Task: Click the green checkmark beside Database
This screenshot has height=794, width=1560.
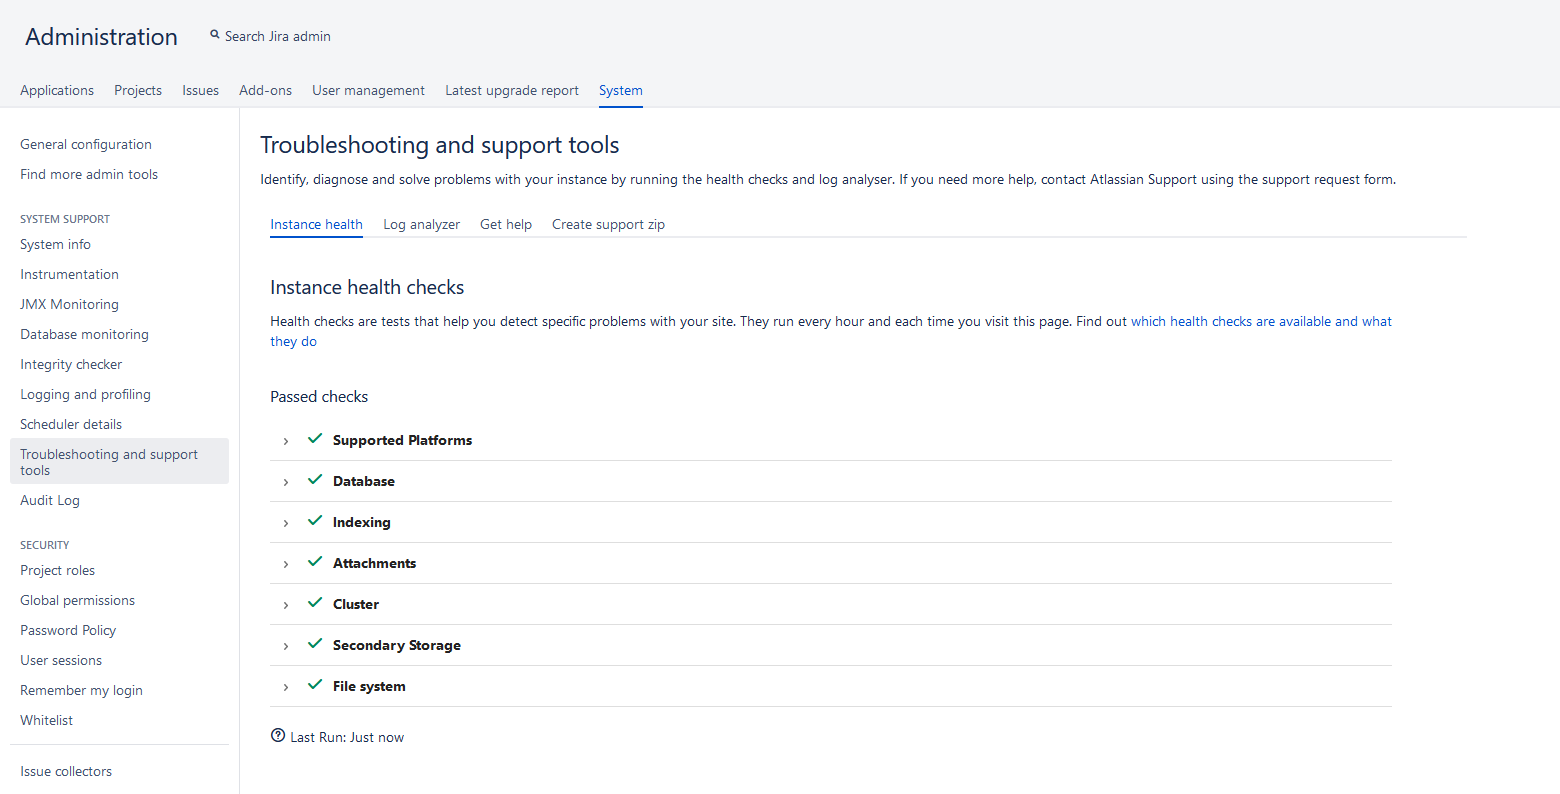Action: 315,480
